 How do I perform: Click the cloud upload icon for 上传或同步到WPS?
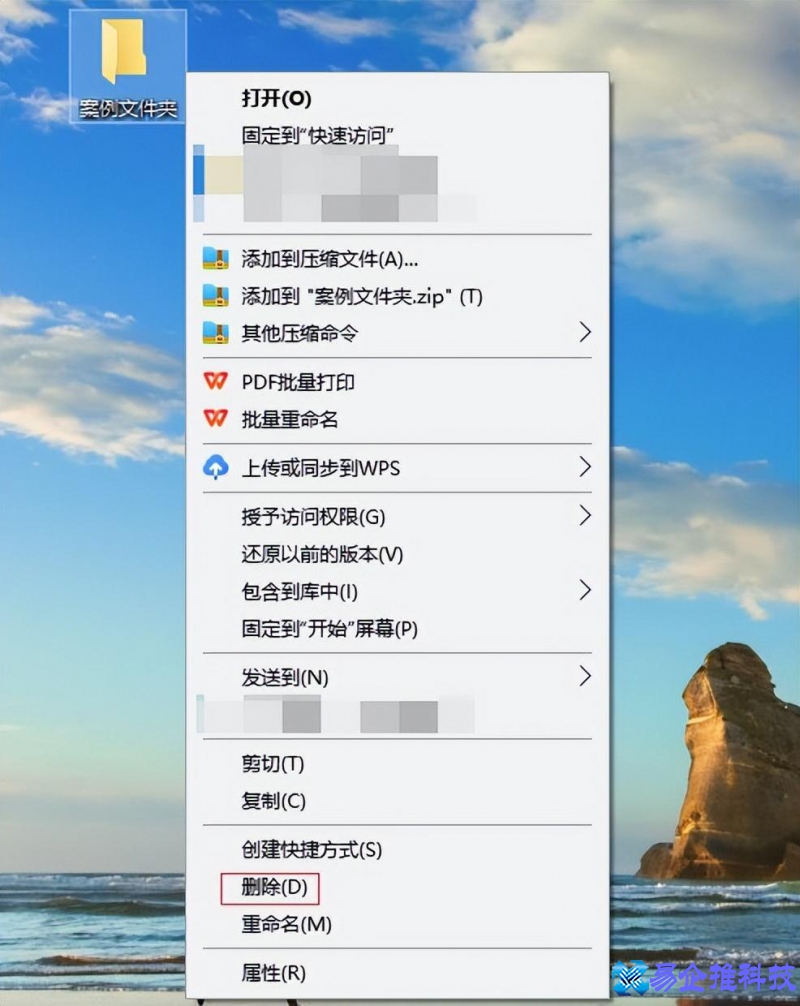(214, 467)
